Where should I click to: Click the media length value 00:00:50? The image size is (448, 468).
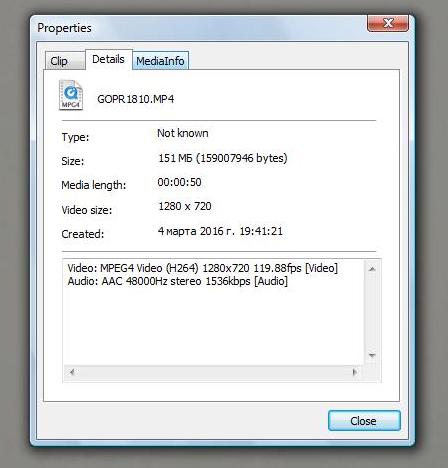179,182
